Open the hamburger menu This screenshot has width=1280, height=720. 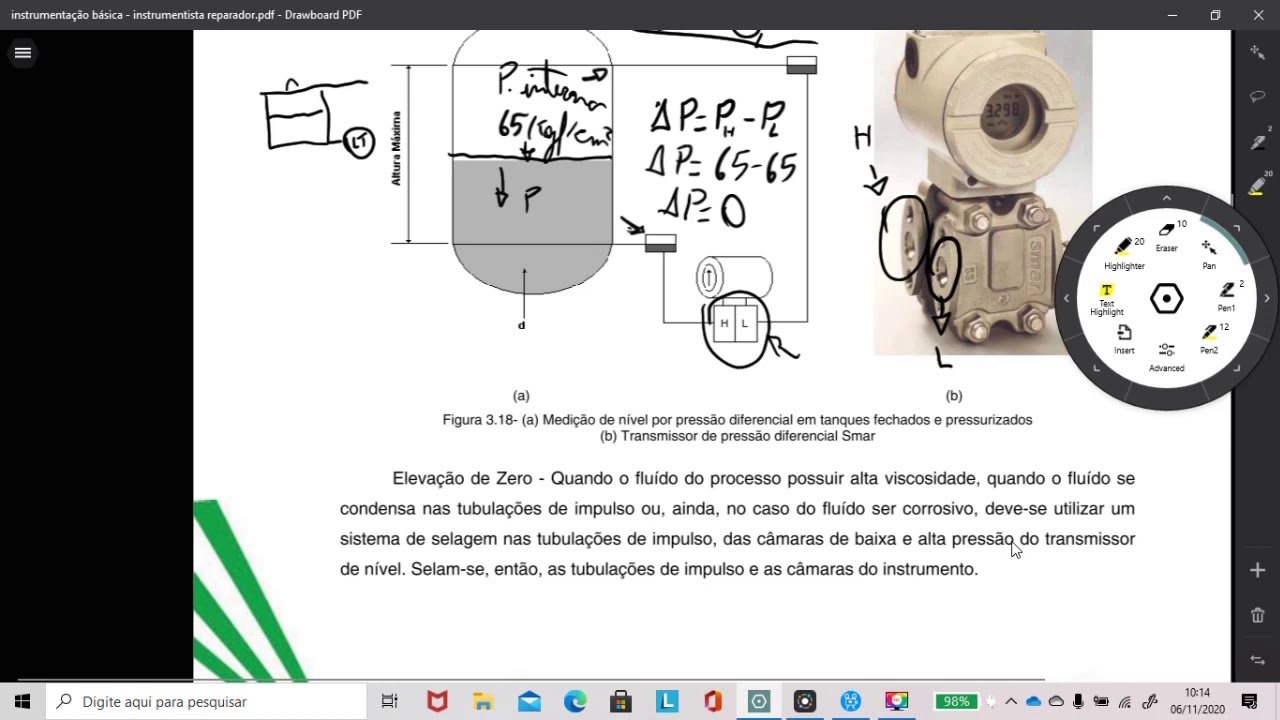[x=23, y=53]
